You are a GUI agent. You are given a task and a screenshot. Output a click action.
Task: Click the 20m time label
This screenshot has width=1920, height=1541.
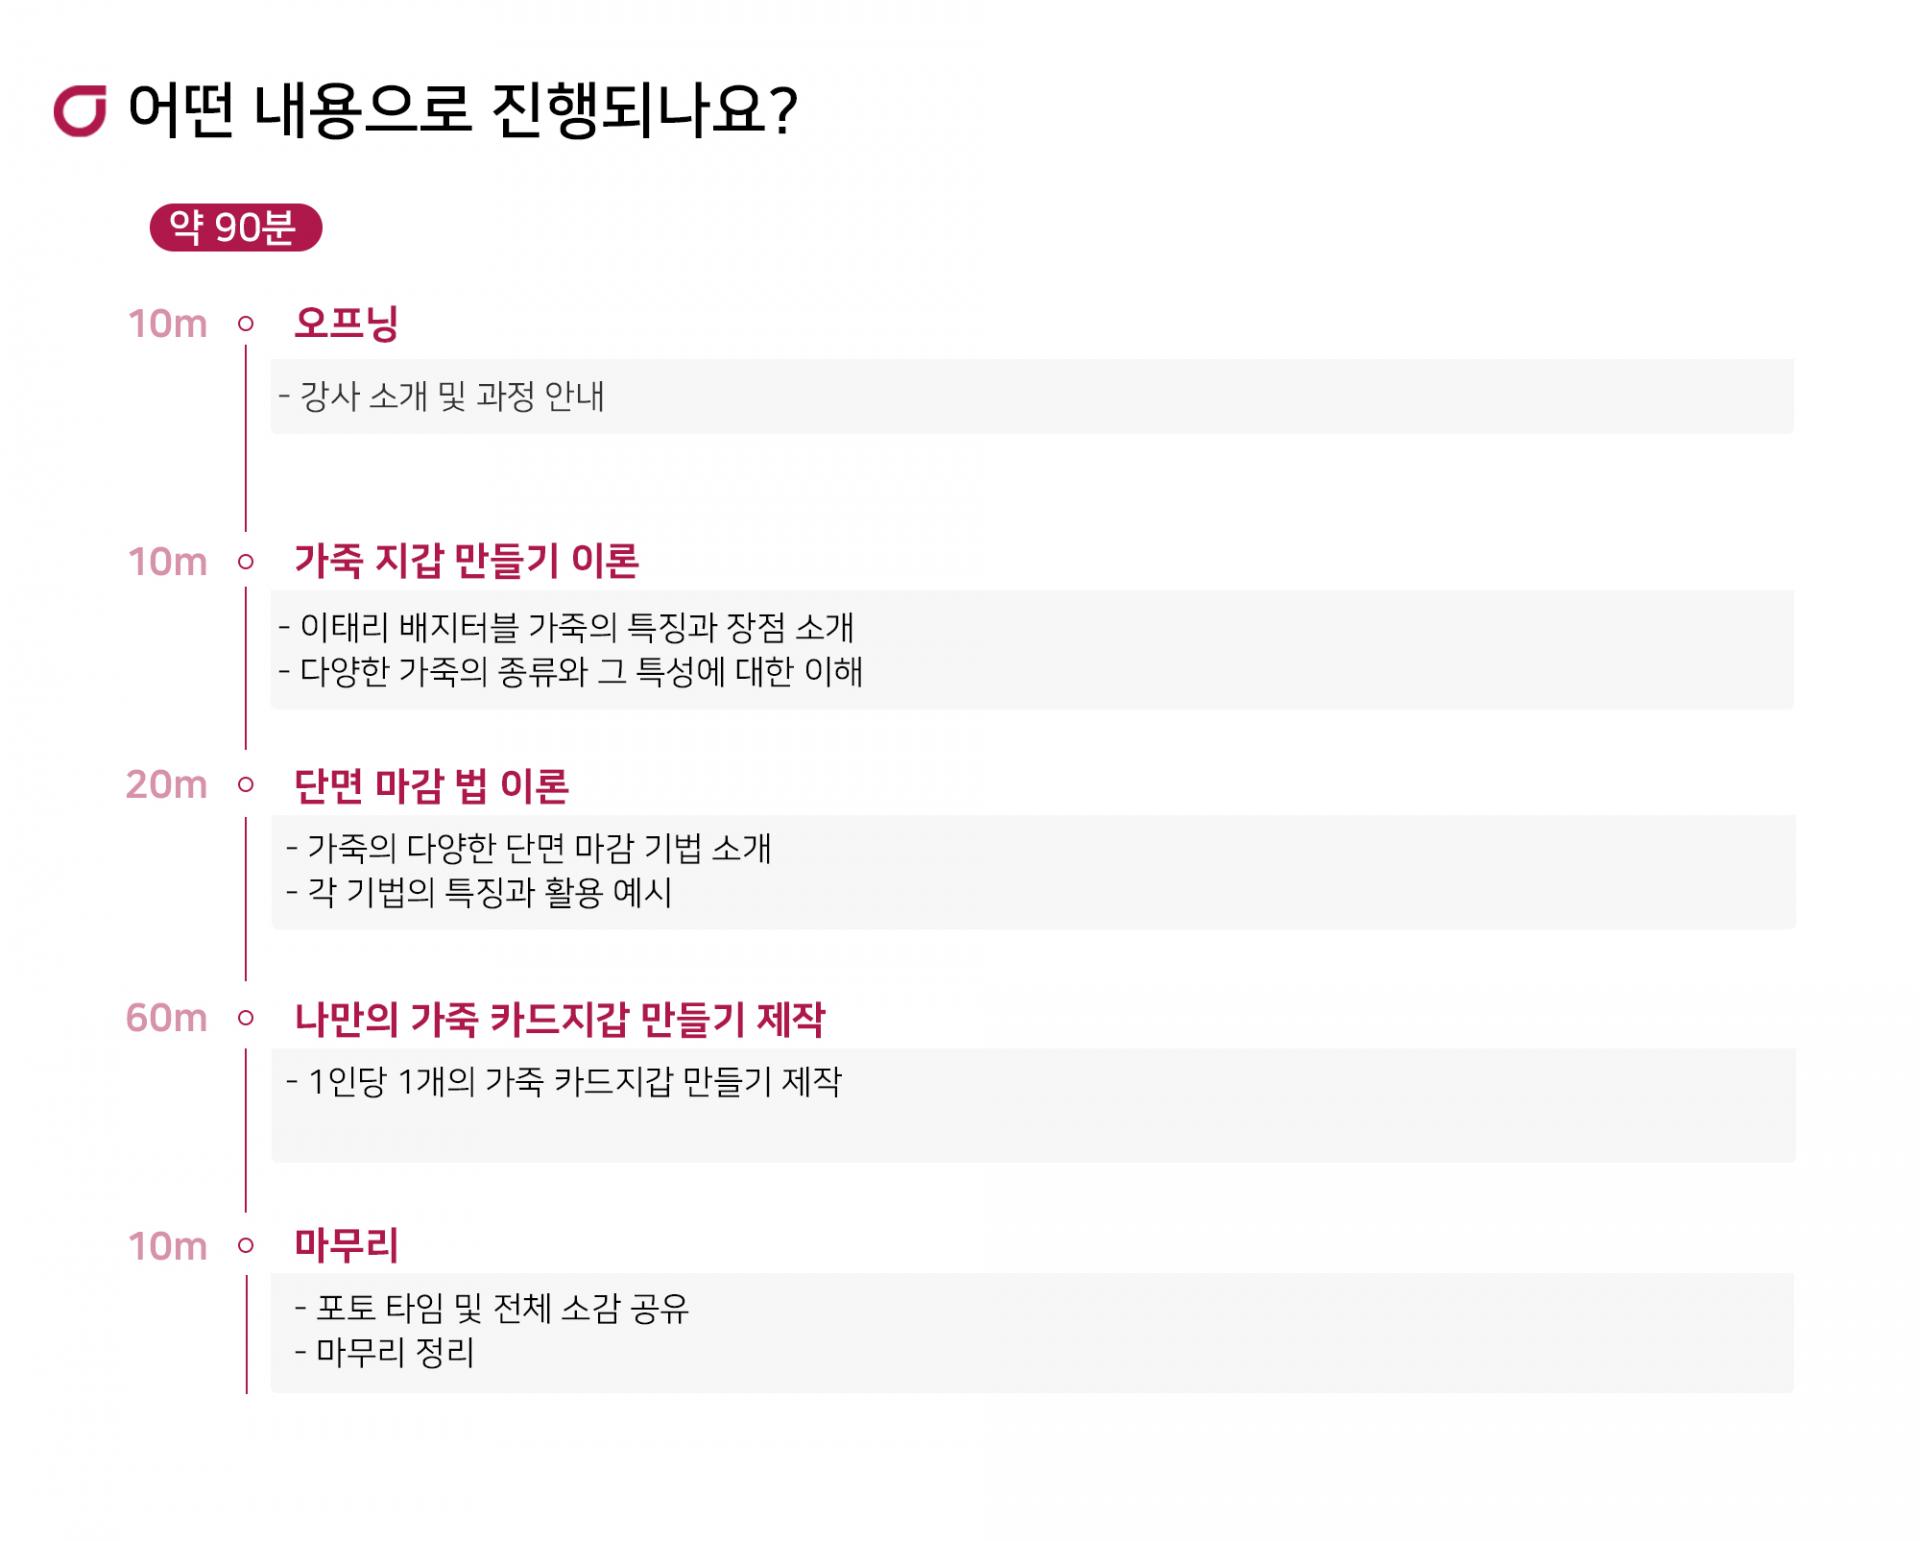click(166, 785)
